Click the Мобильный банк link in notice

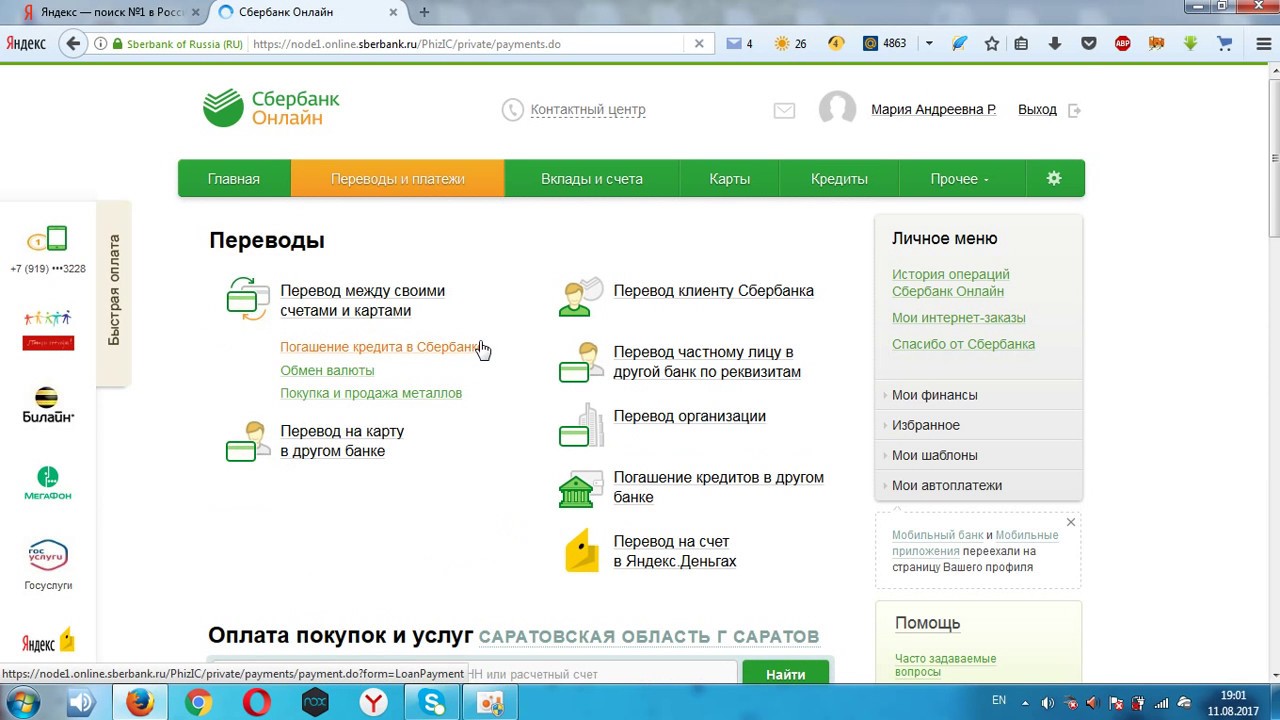click(938, 535)
